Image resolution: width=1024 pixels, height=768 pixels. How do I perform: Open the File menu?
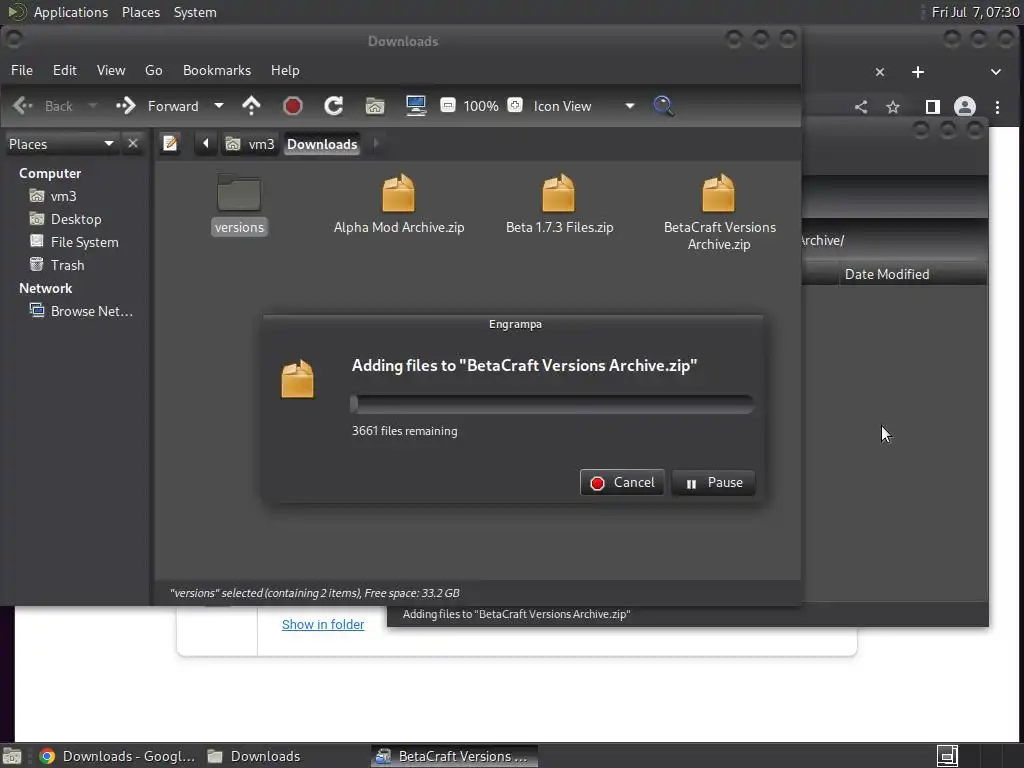[22, 70]
